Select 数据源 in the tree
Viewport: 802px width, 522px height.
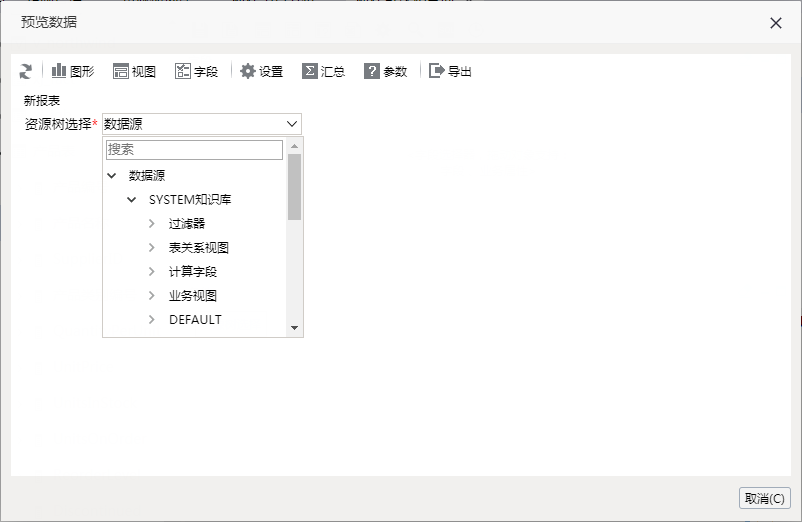pyautogui.click(x=147, y=175)
